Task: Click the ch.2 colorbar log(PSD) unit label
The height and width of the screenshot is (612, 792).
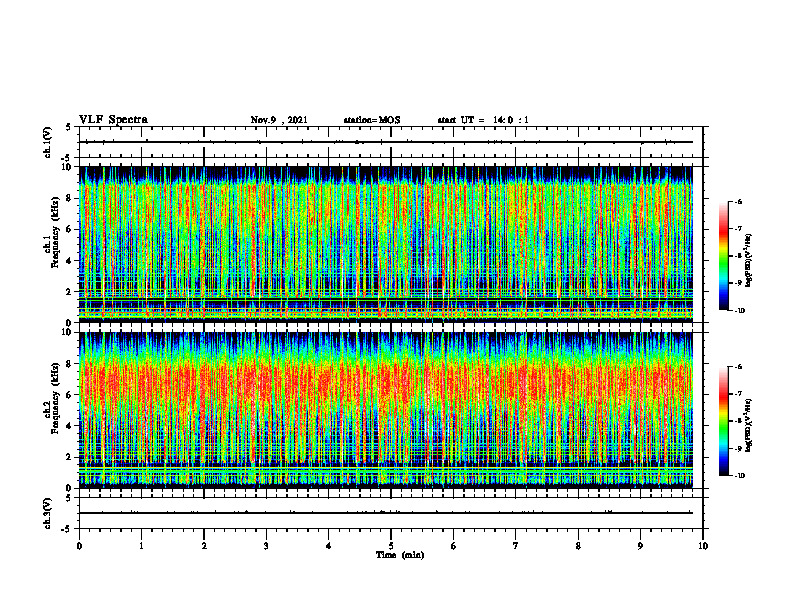Action: point(749,425)
